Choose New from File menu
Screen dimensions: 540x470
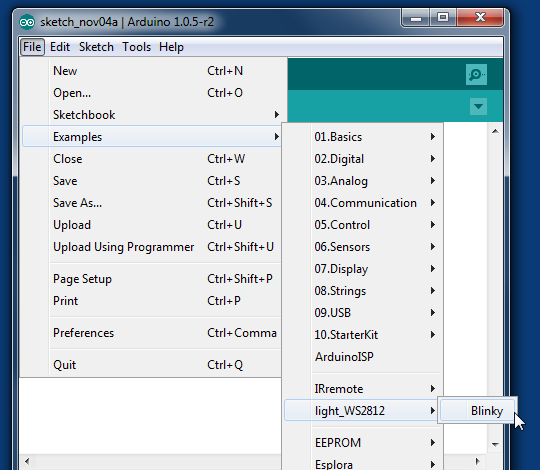coord(152,71)
